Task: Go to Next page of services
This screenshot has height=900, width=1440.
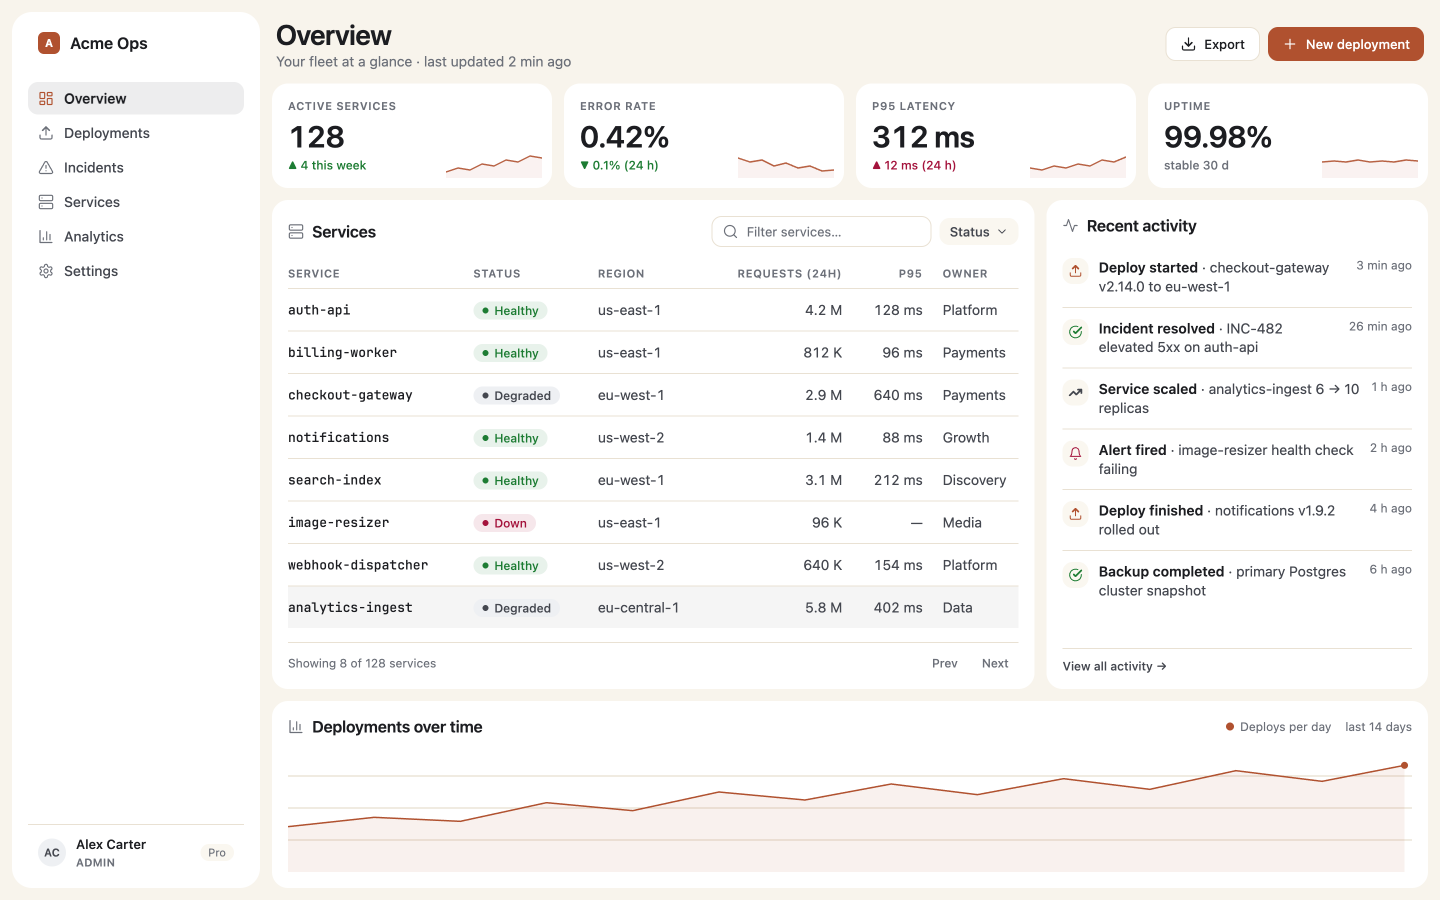Action: pos(995,664)
